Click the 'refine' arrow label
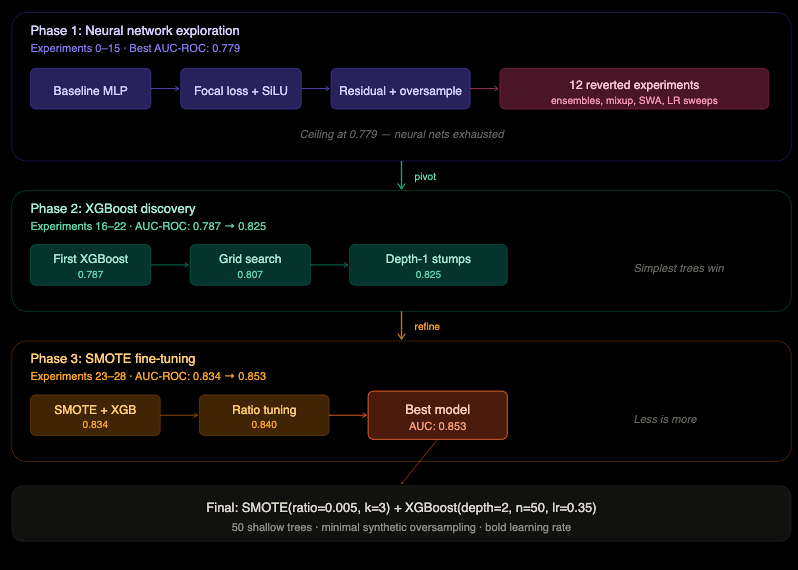798x570 pixels. click(x=426, y=327)
